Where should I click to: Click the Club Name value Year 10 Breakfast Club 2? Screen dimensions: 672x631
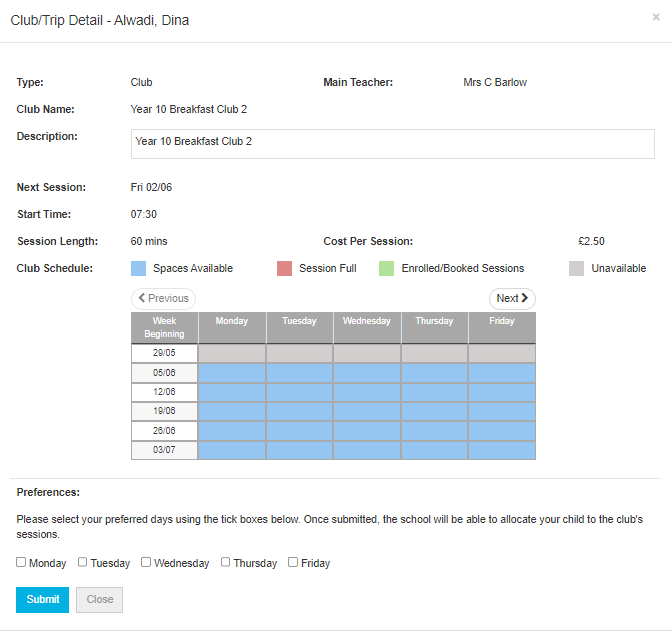pos(189,109)
